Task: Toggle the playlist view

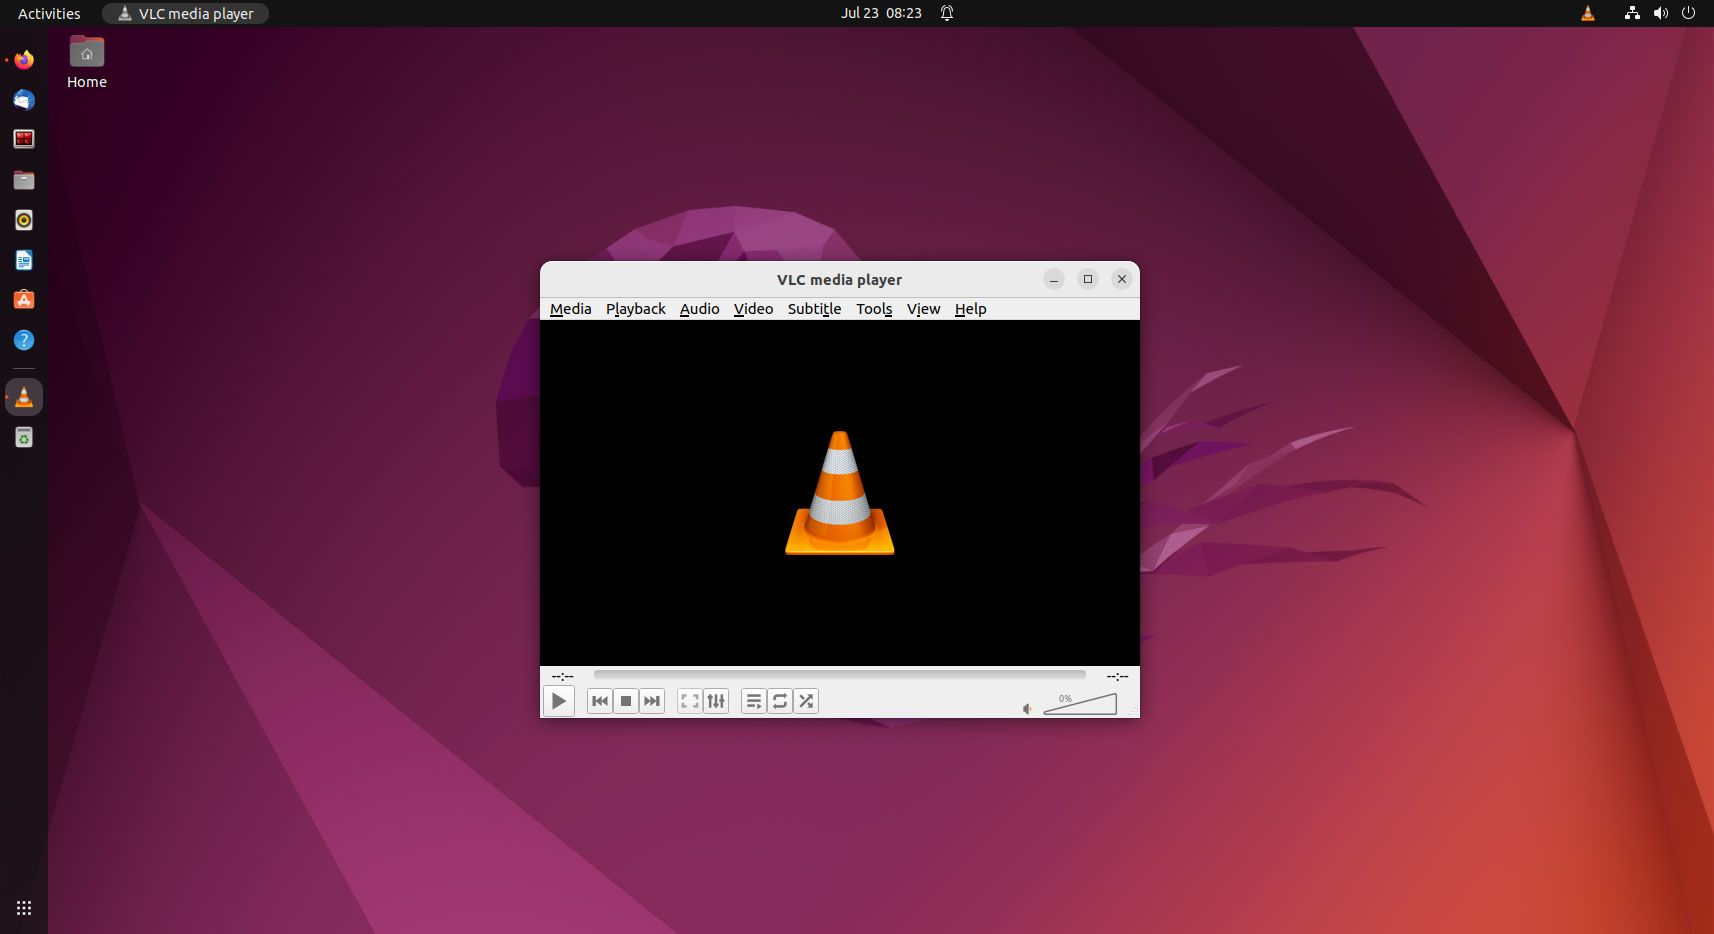Action: pos(754,701)
